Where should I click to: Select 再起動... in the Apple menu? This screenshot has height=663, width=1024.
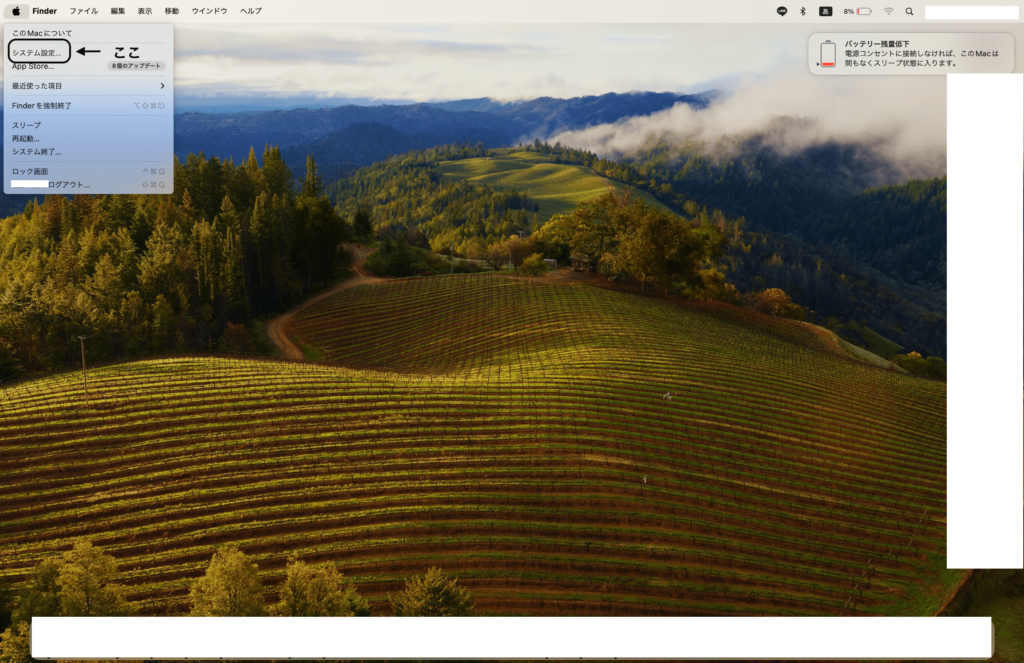click(88, 138)
